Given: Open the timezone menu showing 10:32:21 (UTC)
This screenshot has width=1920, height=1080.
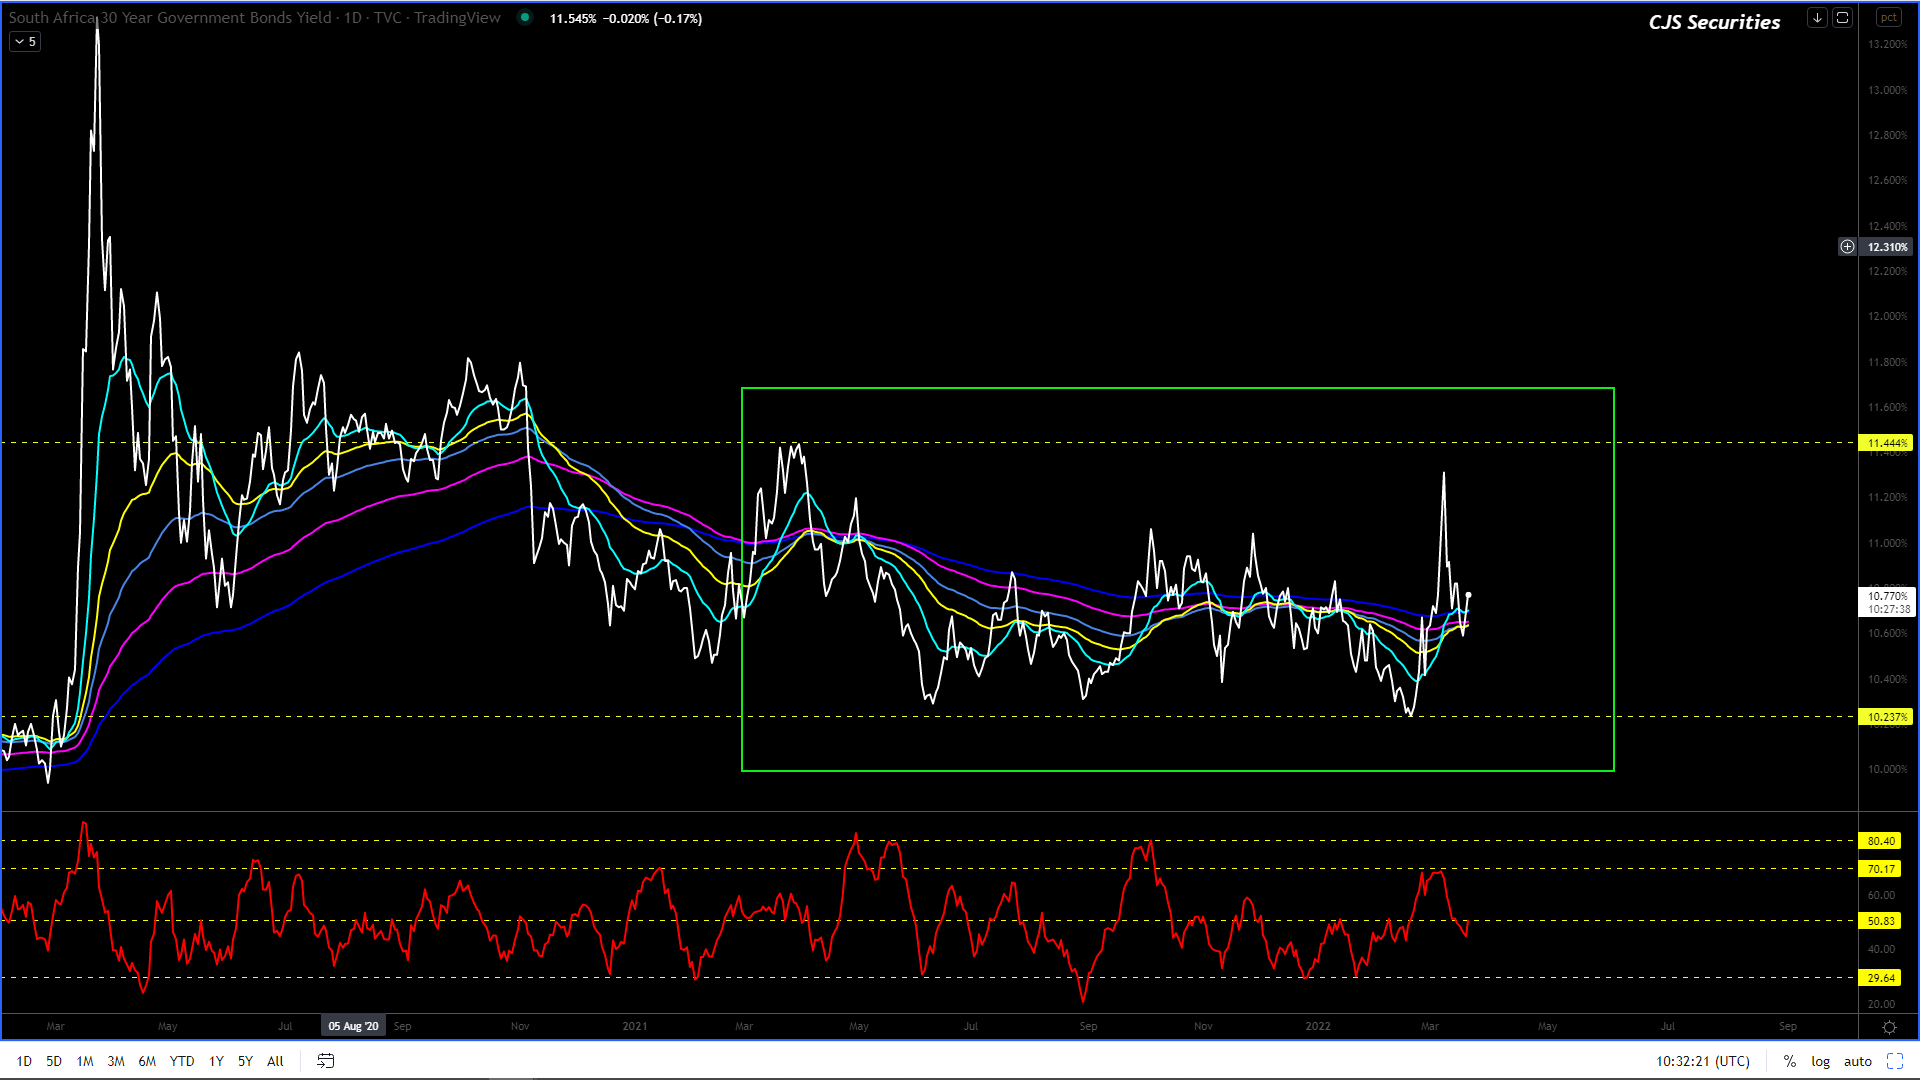Looking at the screenshot, I should pyautogui.click(x=1702, y=1061).
